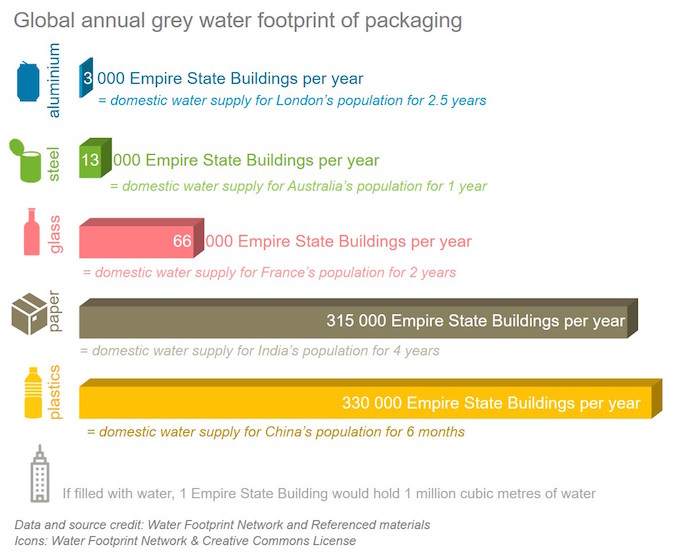Click the yellow plastics bar reading 330 000
The height and width of the screenshot is (556, 700).
pyautogui.click(x=371, y=398)
